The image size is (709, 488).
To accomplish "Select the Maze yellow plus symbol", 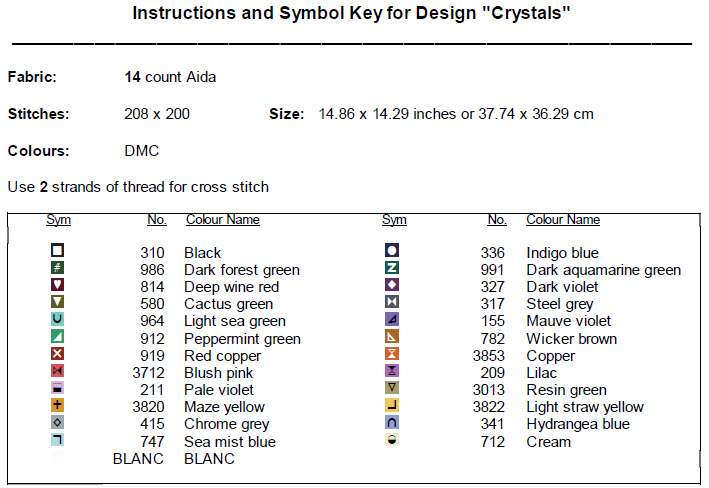I will point(58,406).
